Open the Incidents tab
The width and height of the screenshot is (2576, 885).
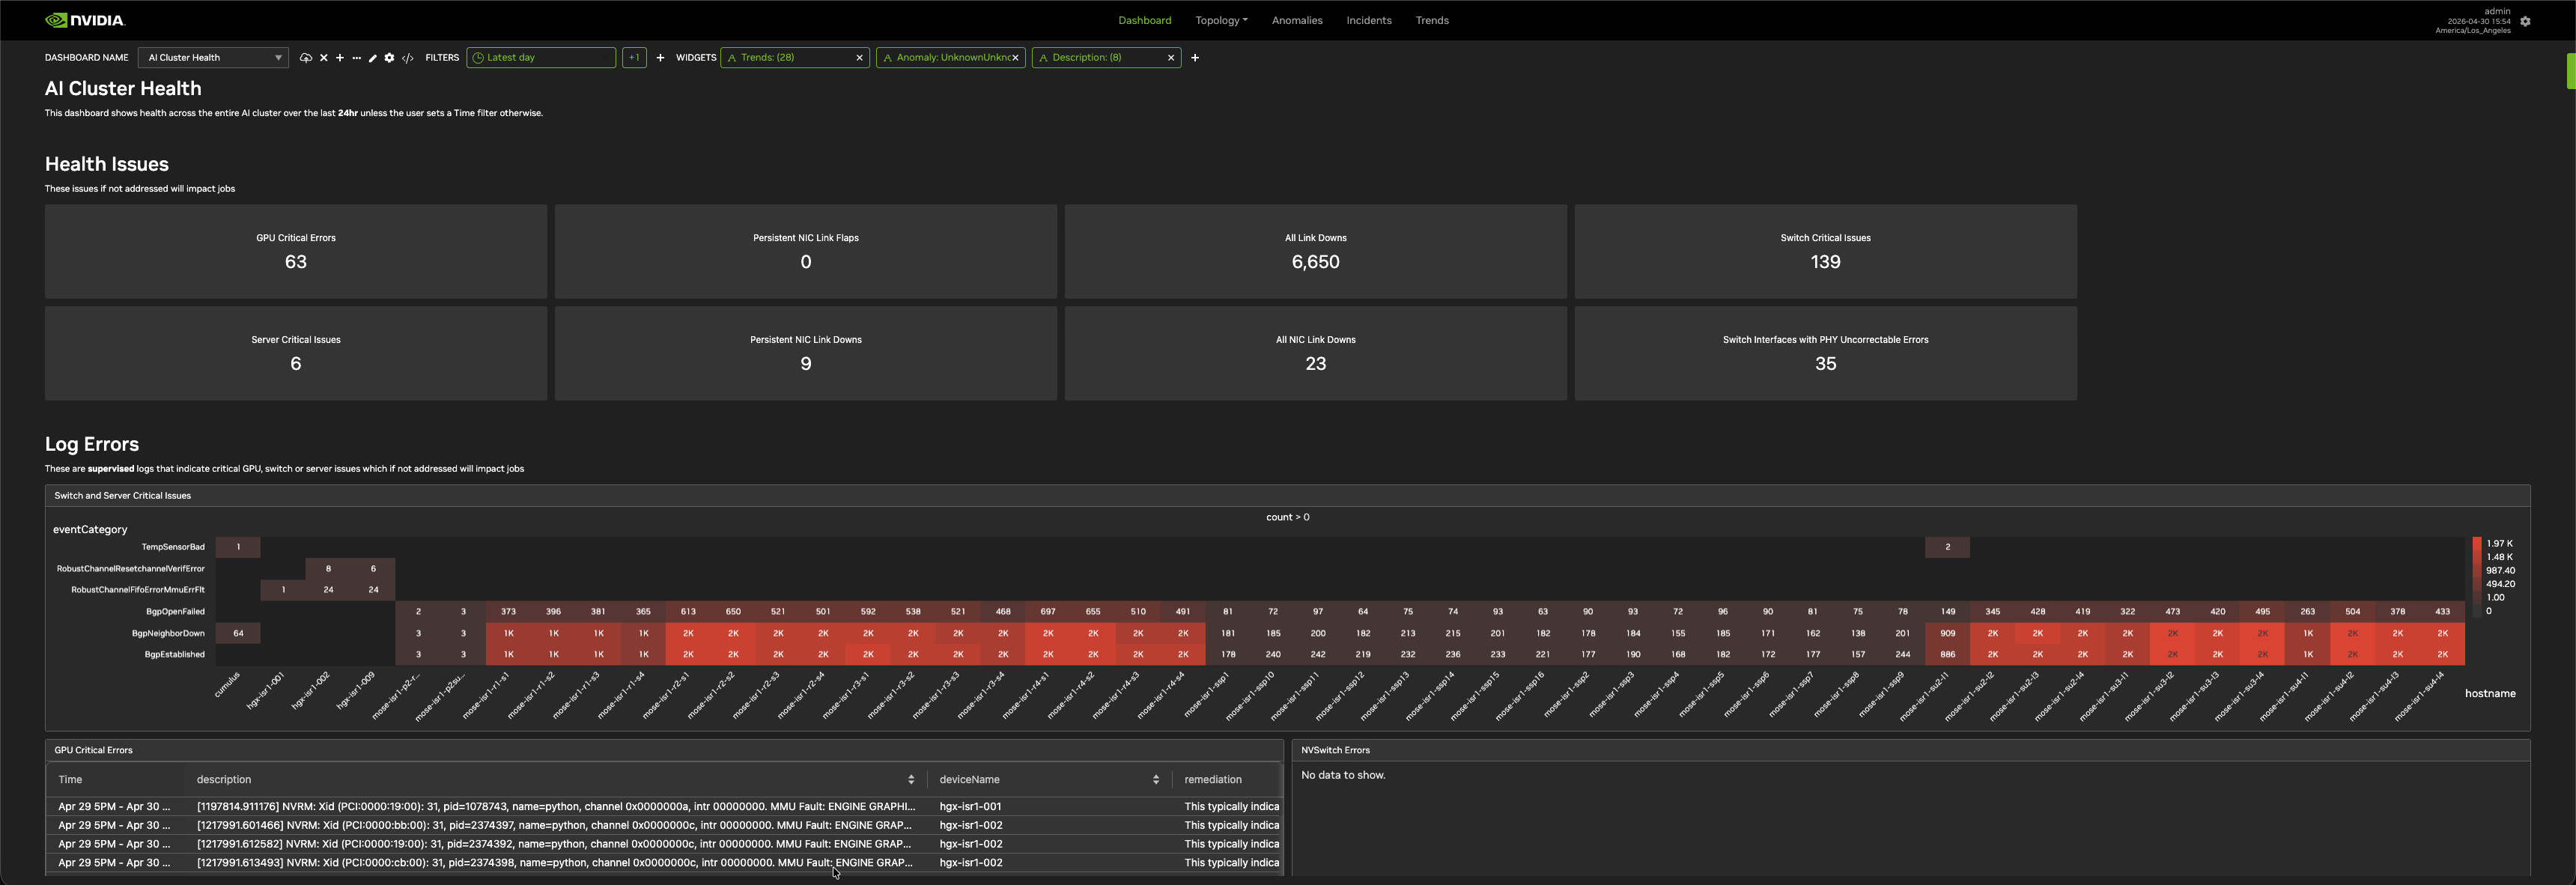(1368, 20)
